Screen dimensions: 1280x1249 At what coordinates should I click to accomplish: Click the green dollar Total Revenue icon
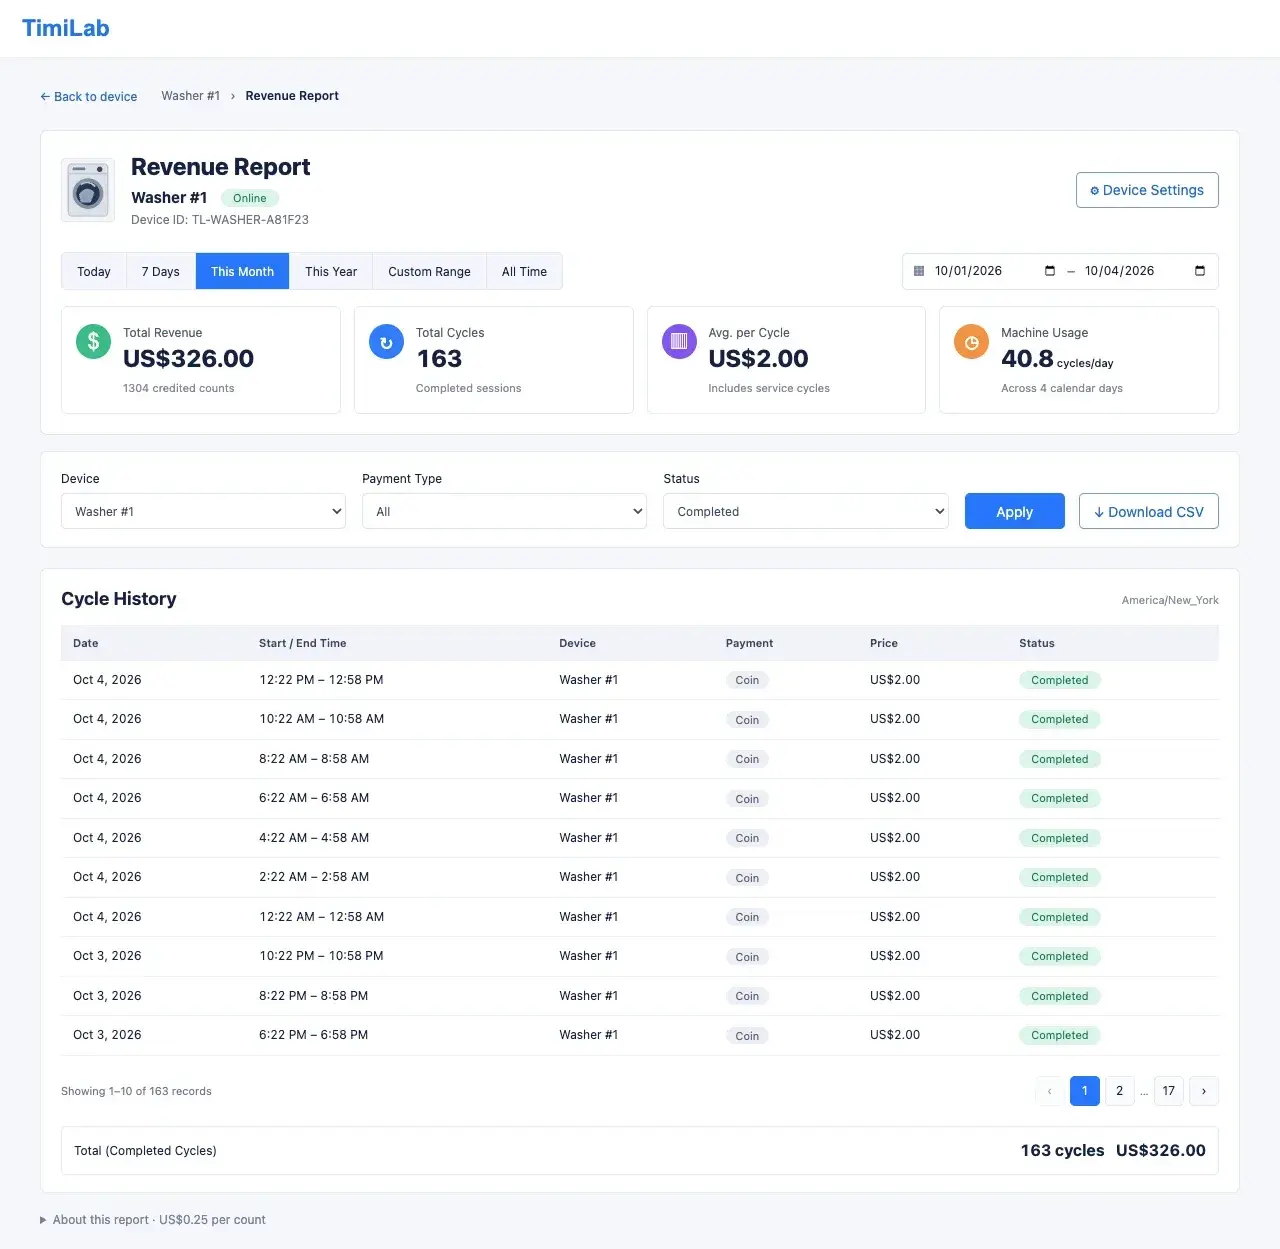click(x=93, y=342)
